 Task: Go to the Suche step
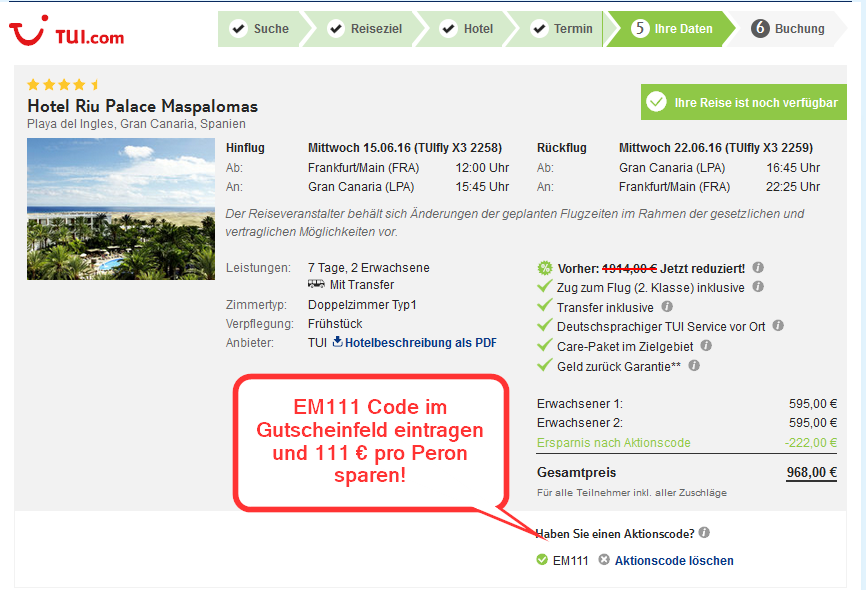coord(260,29)
